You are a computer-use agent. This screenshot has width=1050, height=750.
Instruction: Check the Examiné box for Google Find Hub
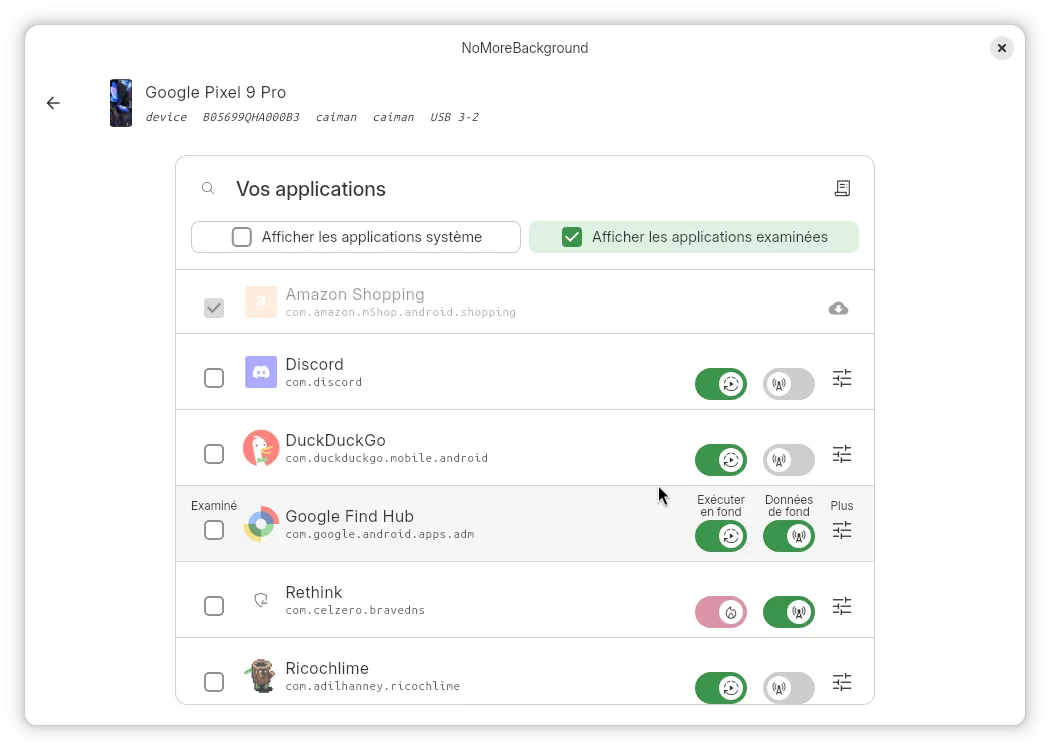tap(214, 530)
